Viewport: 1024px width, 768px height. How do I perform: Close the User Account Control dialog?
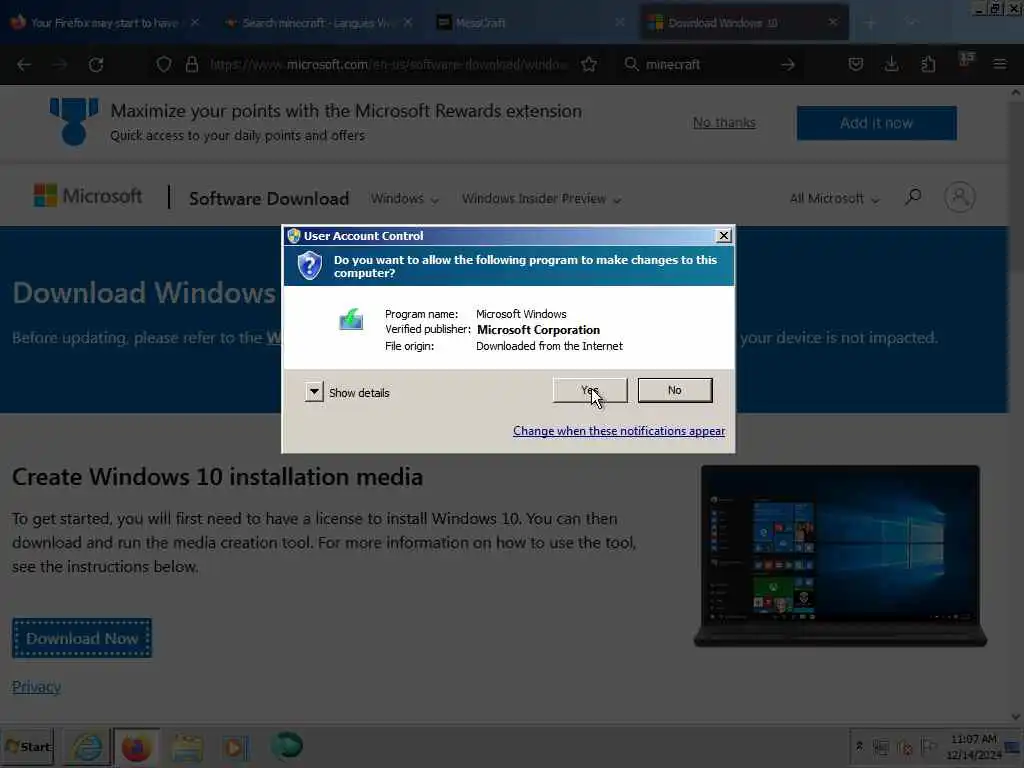click(723, 236)
